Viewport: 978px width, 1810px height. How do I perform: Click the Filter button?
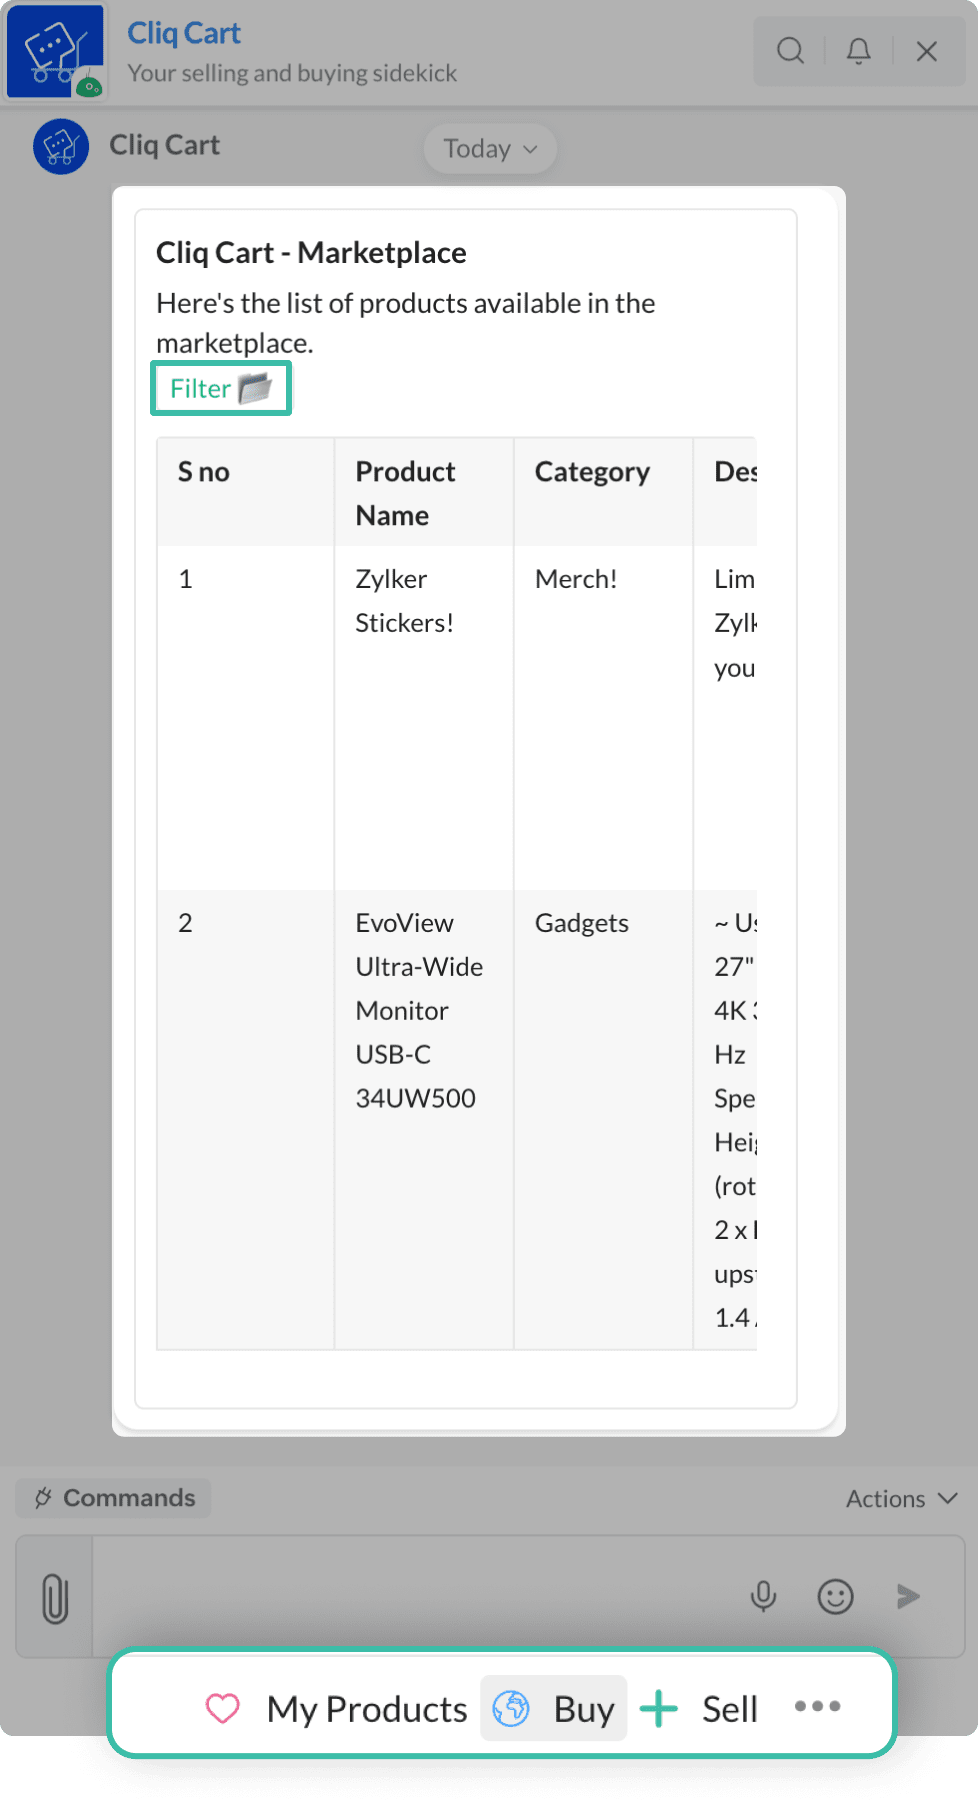[220, 388]
